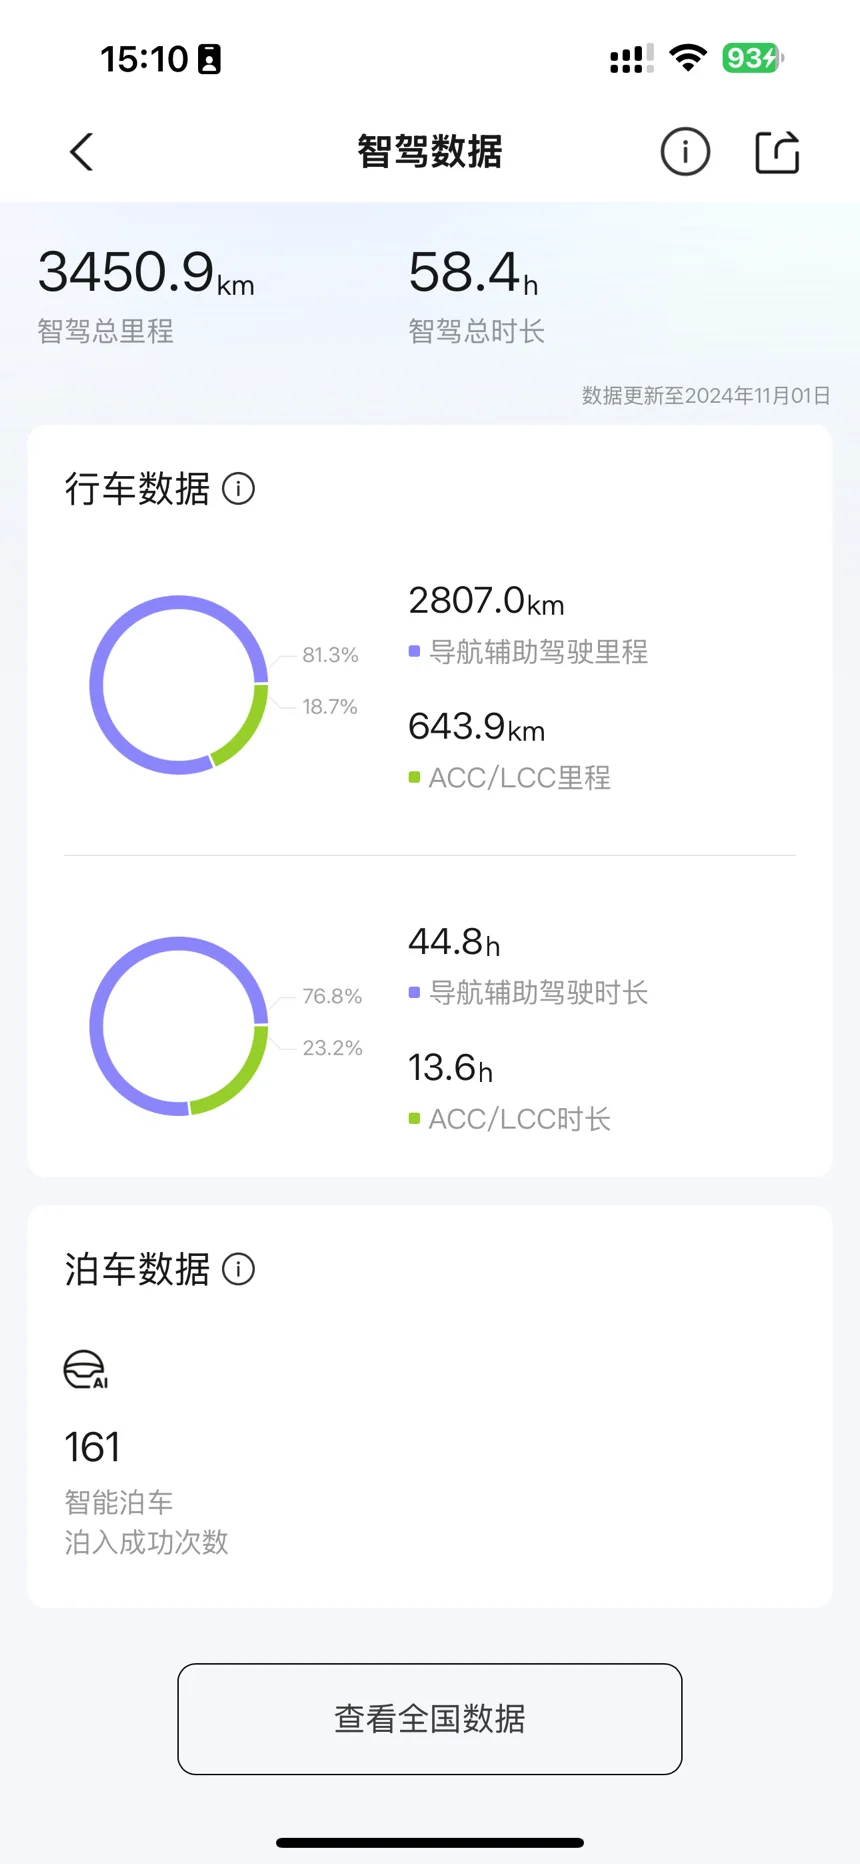Tap green swatch beside ACC/LCC时长

coord(414,1119)
